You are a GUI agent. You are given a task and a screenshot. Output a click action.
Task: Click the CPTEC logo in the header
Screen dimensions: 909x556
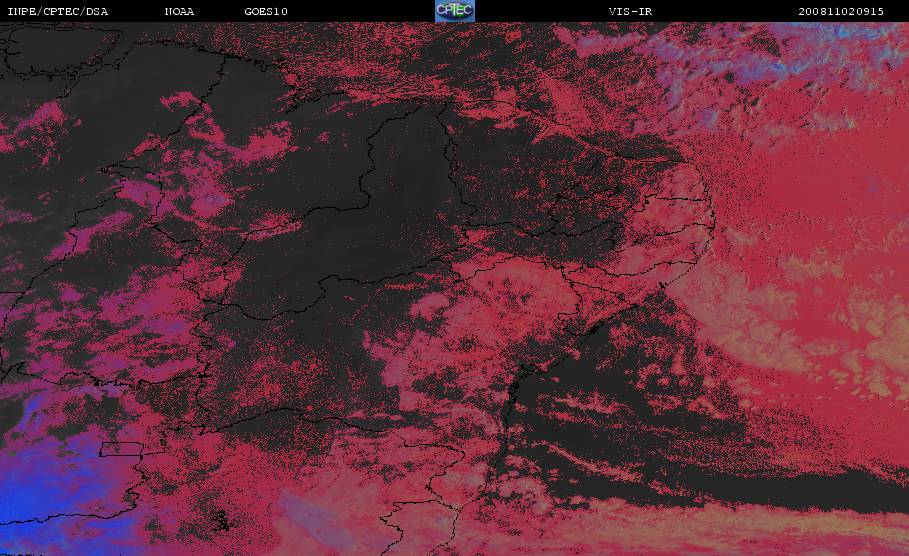[454, 11]
